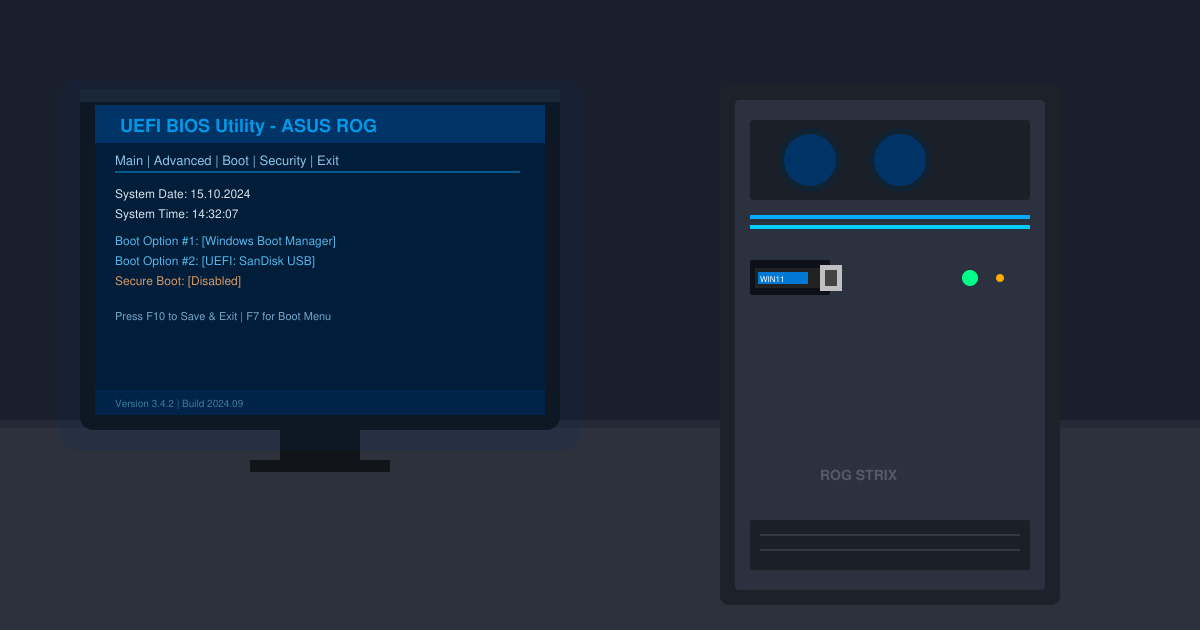Select System Time 14:32:07 field

tap(176, 214)
